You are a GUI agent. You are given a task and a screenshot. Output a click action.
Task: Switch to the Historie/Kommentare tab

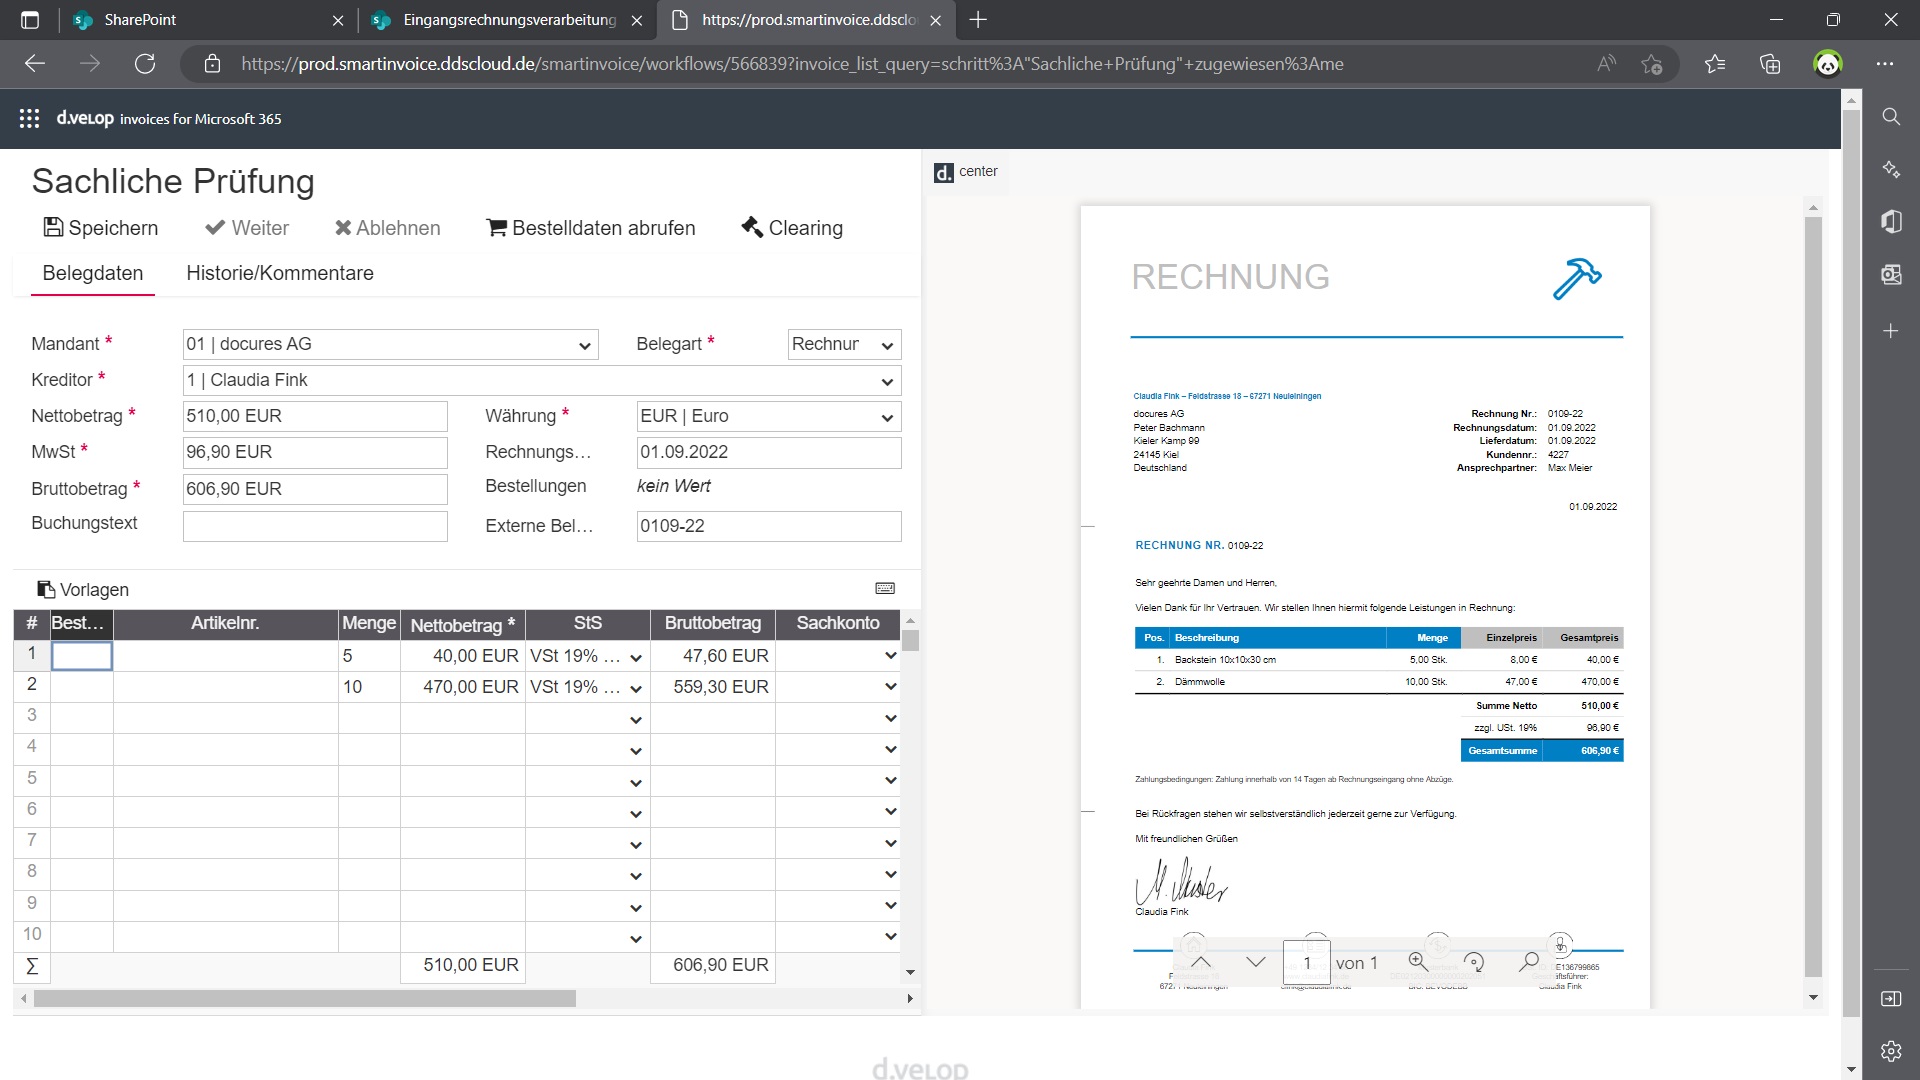279,273
